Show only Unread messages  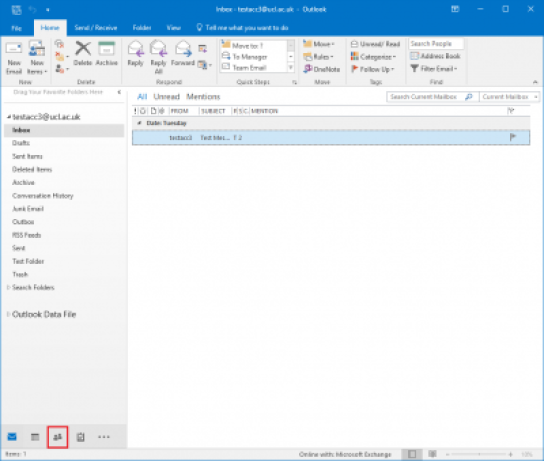pos(167,96)
